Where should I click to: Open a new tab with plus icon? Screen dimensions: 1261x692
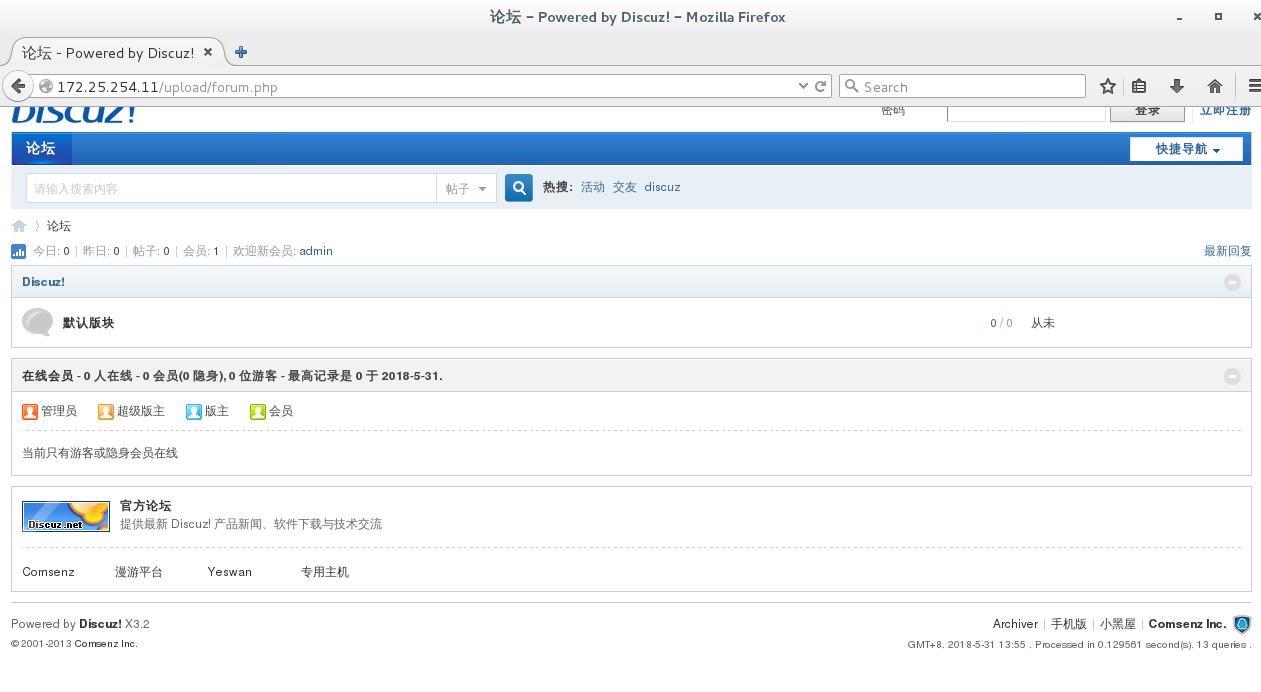coord(241,52)
